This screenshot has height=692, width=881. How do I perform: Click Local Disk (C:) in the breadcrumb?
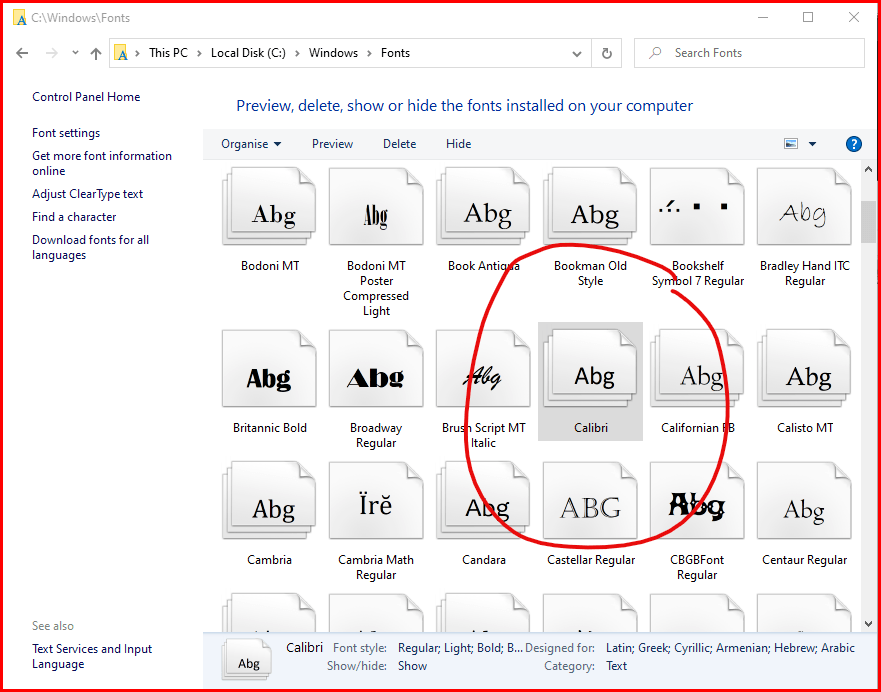248,53
